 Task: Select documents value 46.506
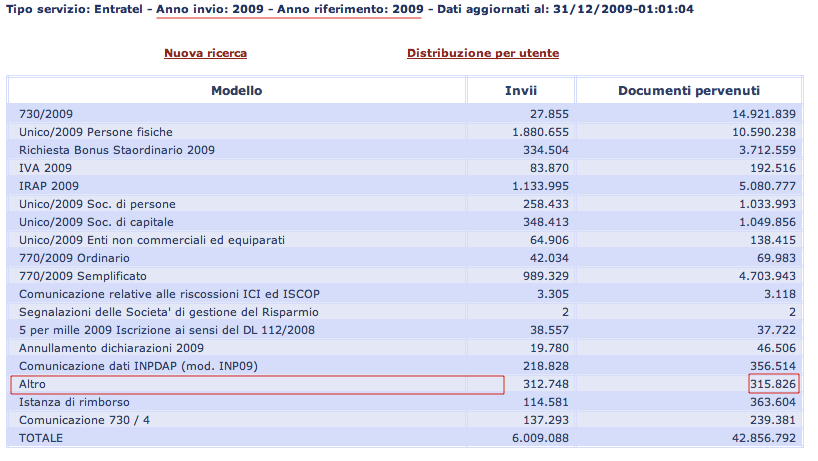(x=776, y=348)
